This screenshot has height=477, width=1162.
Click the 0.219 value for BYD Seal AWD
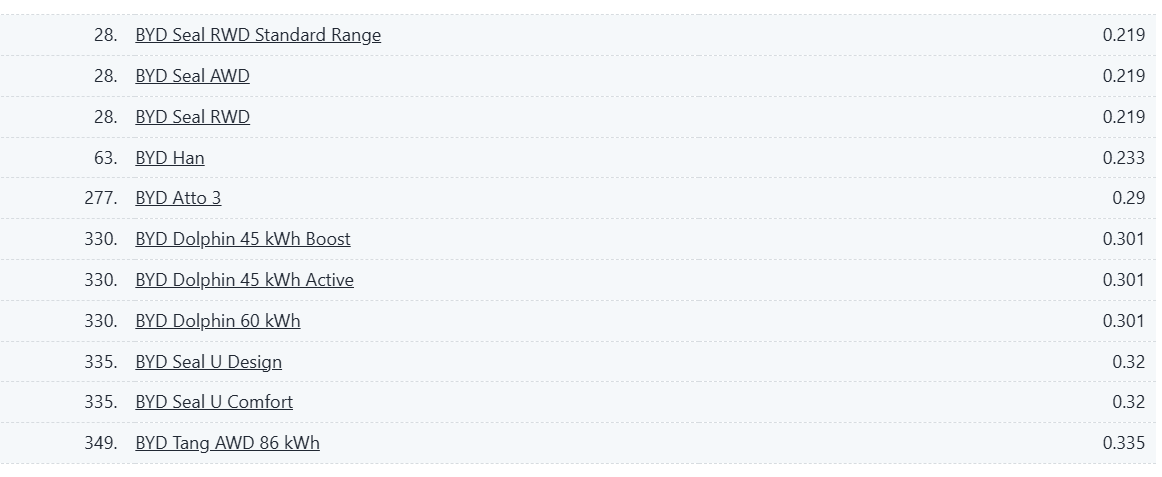click(1123, 76)
